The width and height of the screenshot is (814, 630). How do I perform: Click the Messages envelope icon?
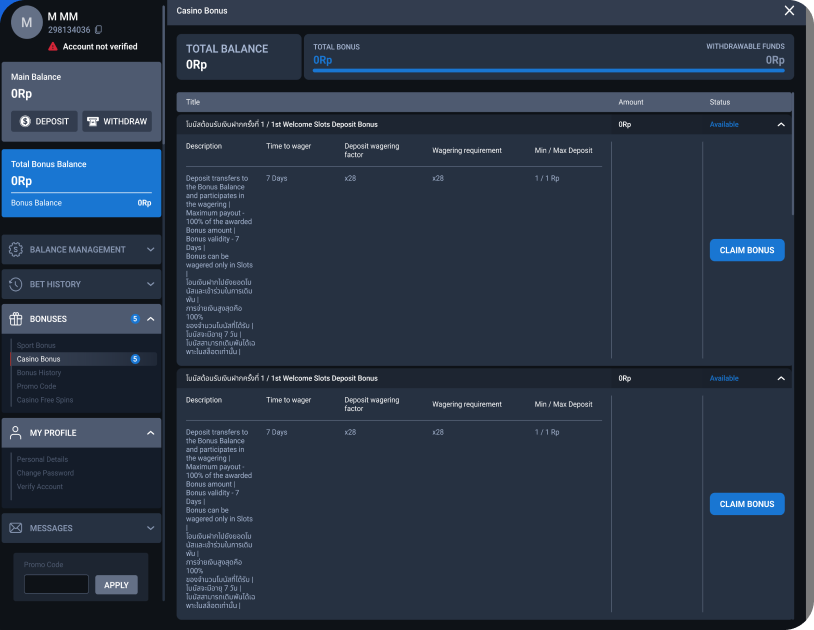(16, 528)
